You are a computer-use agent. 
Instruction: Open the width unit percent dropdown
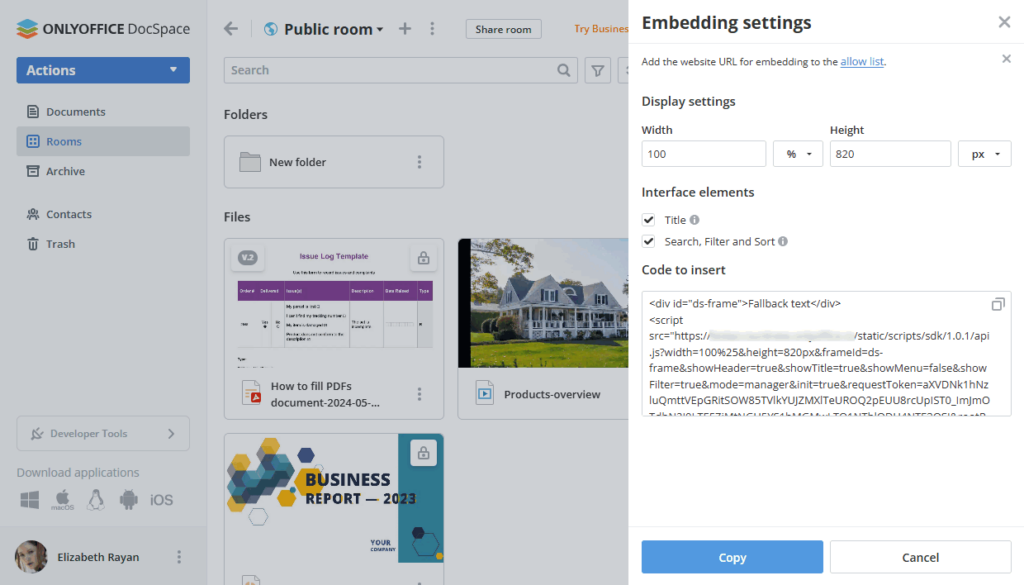click(x=797, y=154)
